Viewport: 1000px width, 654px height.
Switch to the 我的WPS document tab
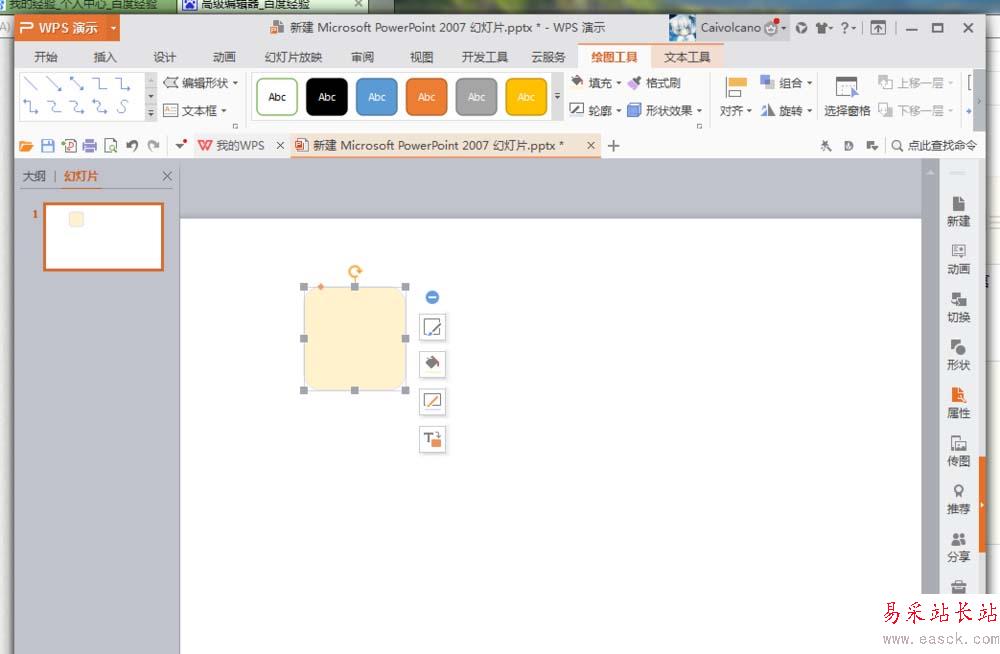[232, 145]
